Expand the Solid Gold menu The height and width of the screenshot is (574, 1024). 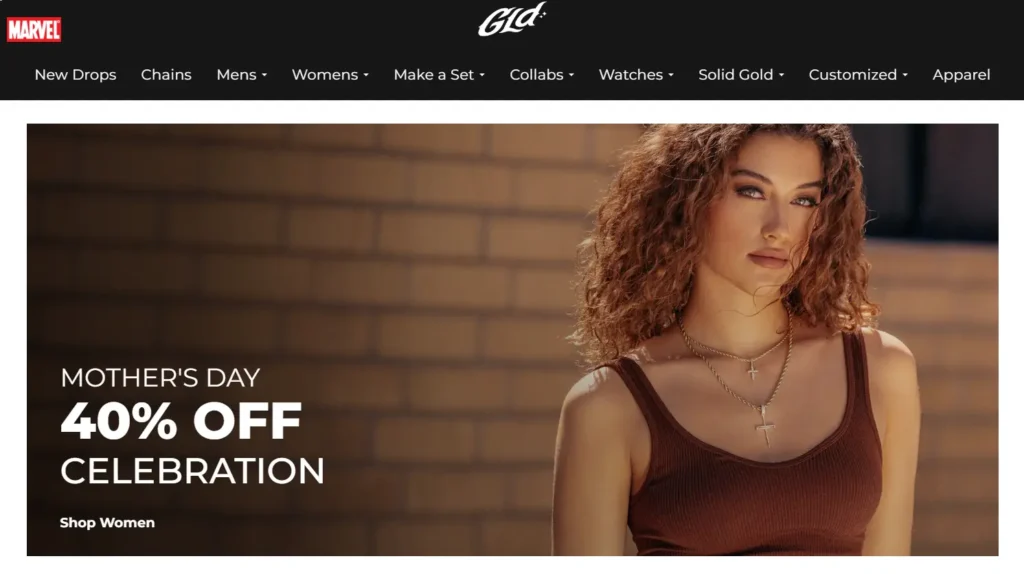tap(741, 74)
